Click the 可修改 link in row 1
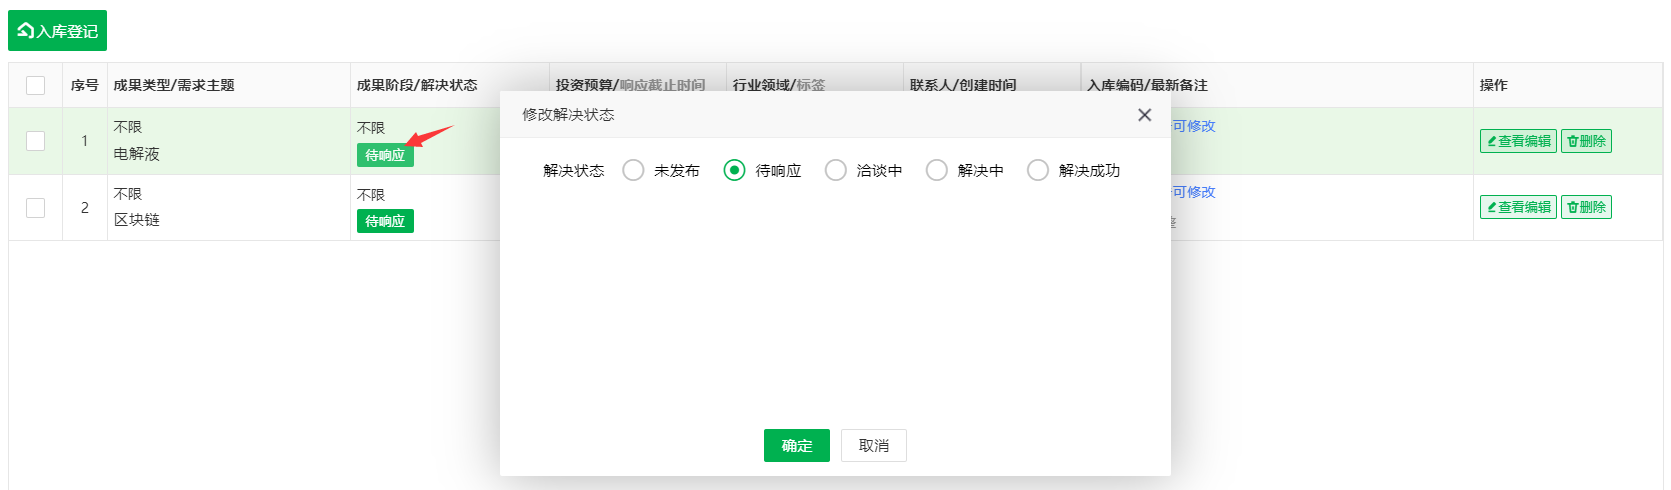1671x490 pixels. [x=1194, y=126]
